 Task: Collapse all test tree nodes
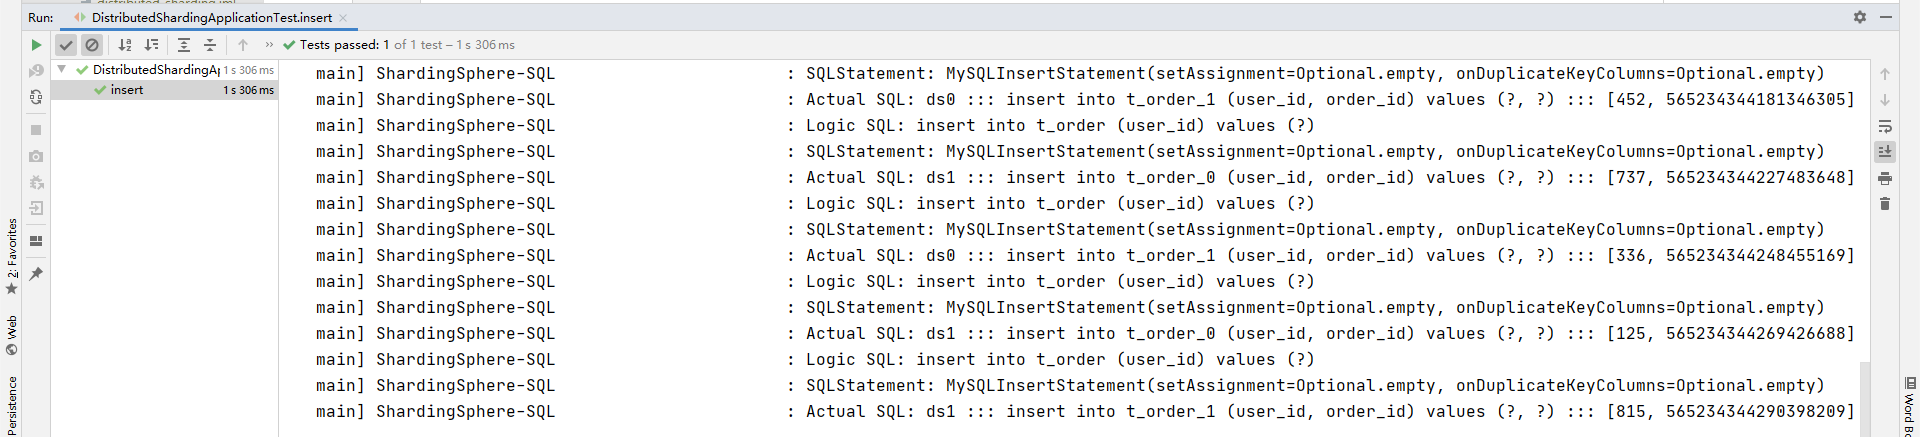(x=210, y=45)
